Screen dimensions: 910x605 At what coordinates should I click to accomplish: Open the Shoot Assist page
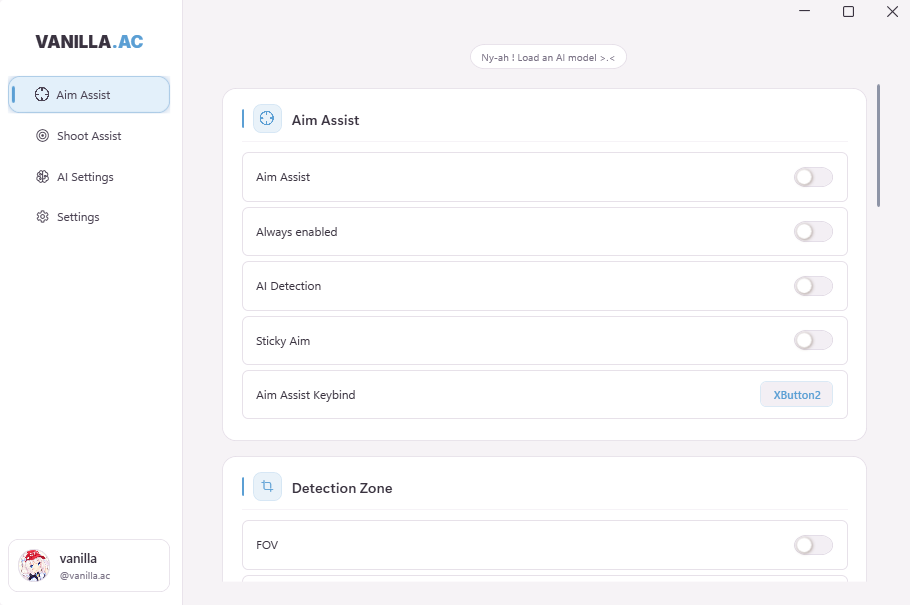tap(89, 135)
